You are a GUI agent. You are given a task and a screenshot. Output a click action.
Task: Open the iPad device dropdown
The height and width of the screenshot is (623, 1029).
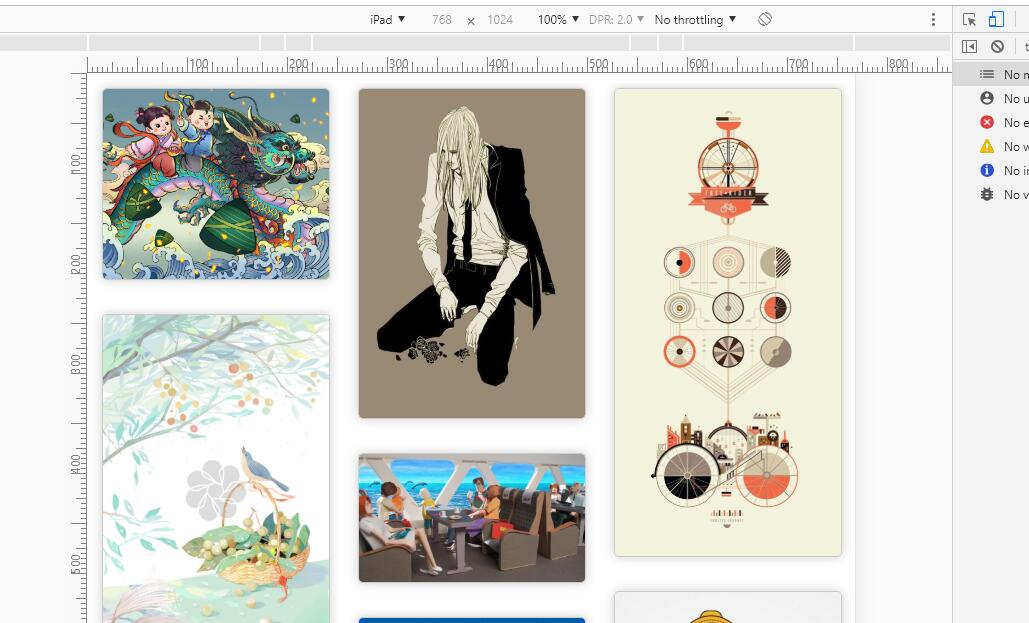coord(387,20)
